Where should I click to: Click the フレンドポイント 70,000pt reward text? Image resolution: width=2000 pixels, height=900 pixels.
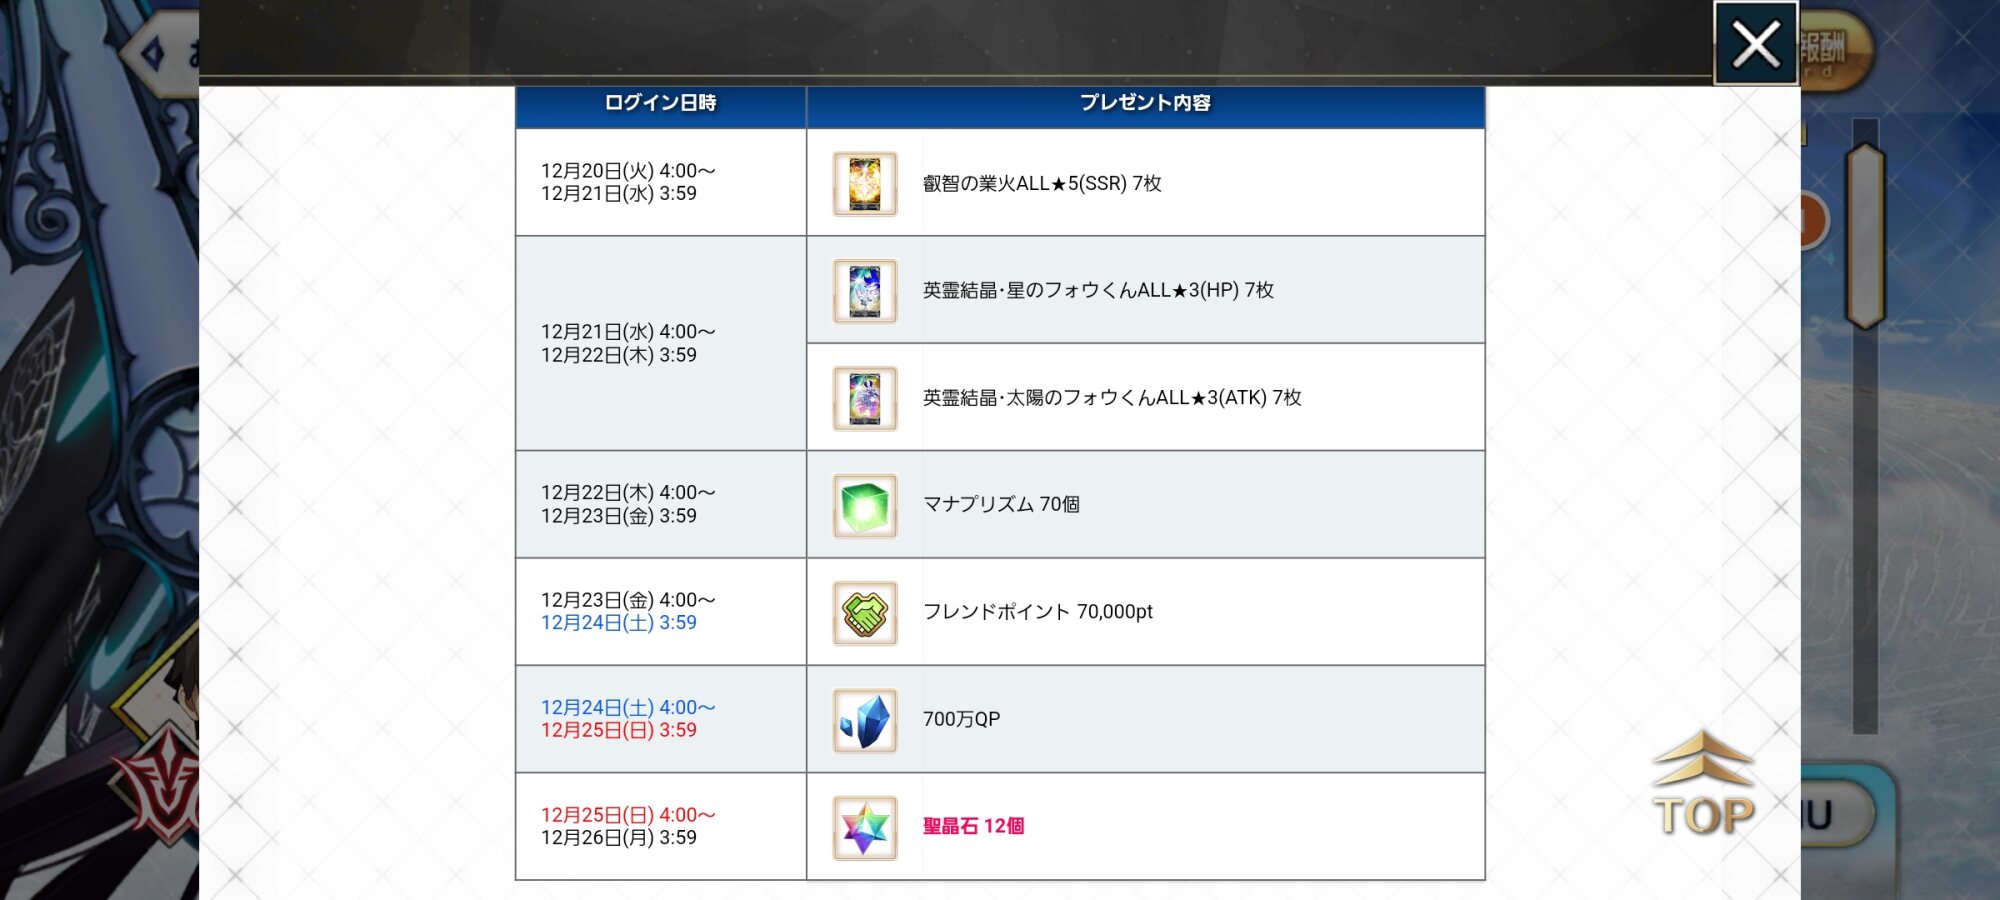[x=1037, y=611]
